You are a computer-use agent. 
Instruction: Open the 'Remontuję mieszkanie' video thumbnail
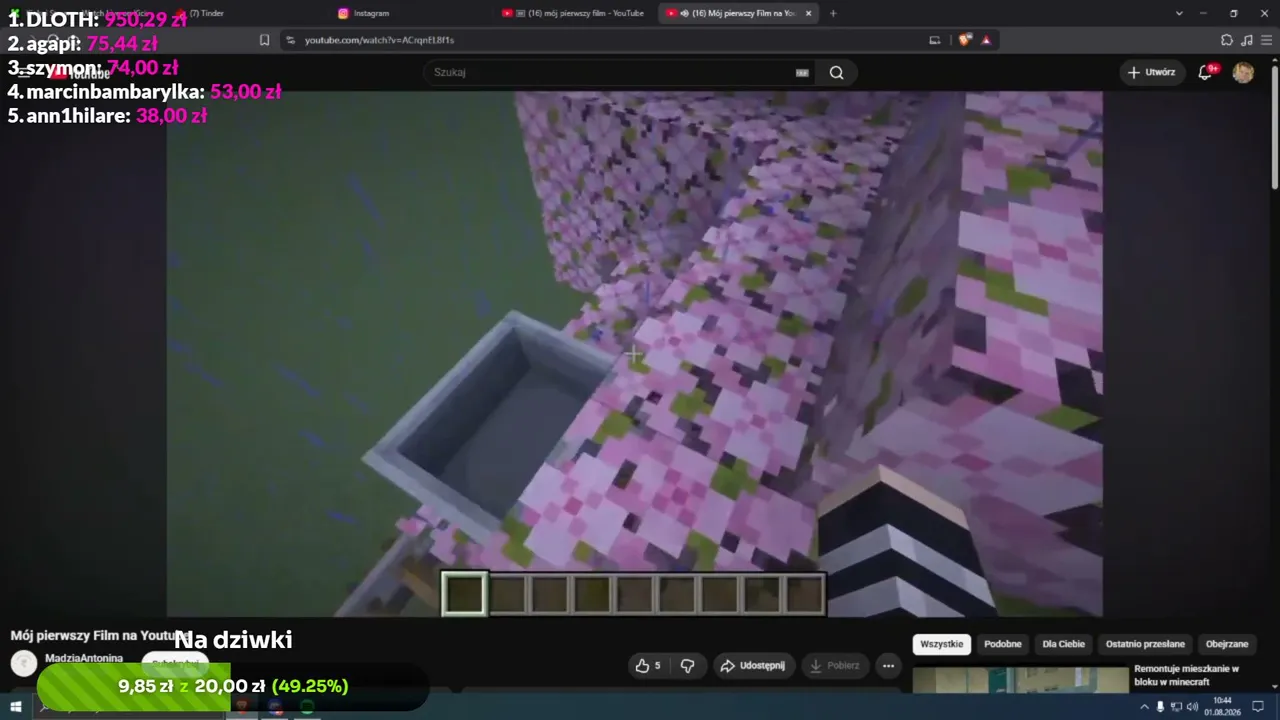[1020, 681]
